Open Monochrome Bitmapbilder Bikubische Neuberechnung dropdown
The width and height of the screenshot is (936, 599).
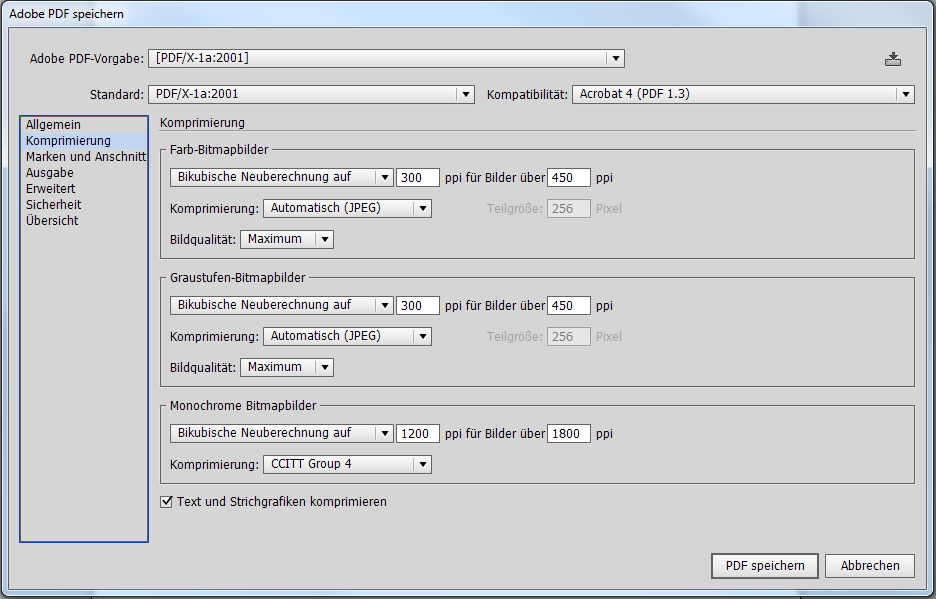[281, 434]
